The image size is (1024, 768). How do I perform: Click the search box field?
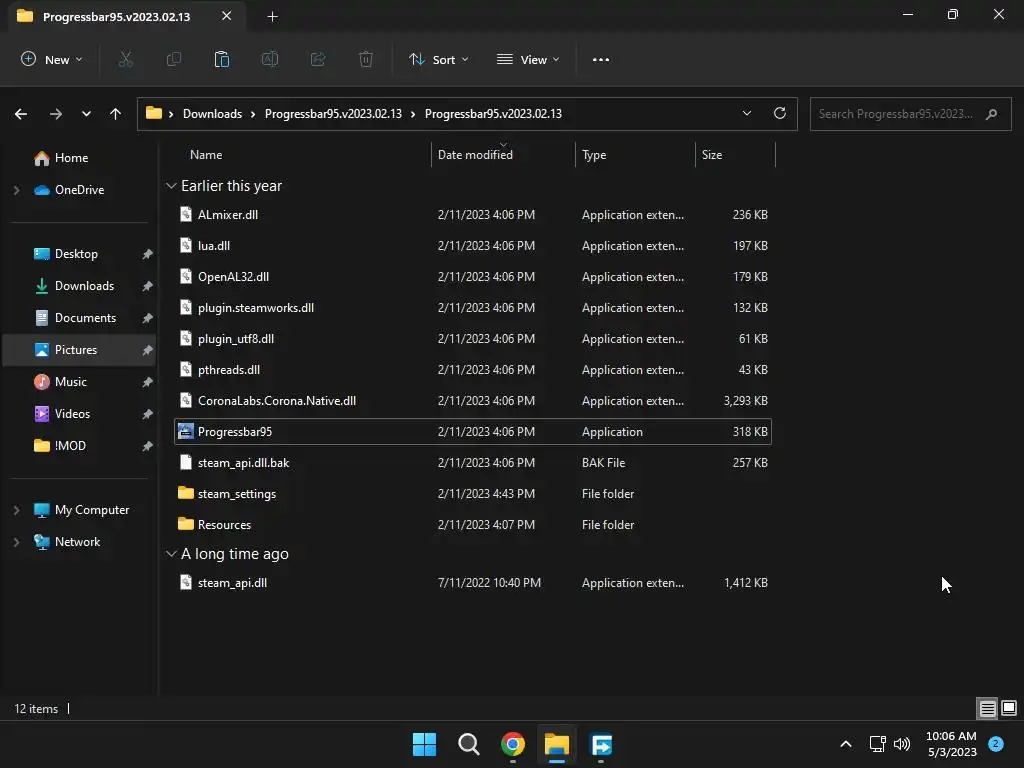pos(910,114)
